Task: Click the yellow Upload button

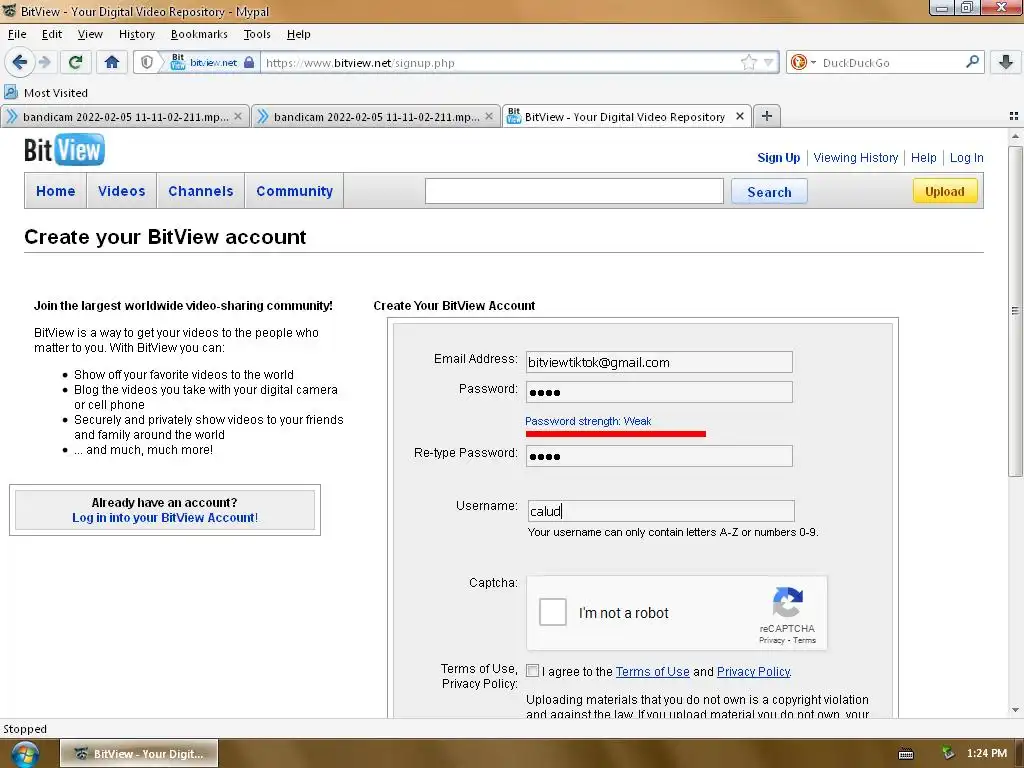Action: pyautogui.click(x=944, y=191)
